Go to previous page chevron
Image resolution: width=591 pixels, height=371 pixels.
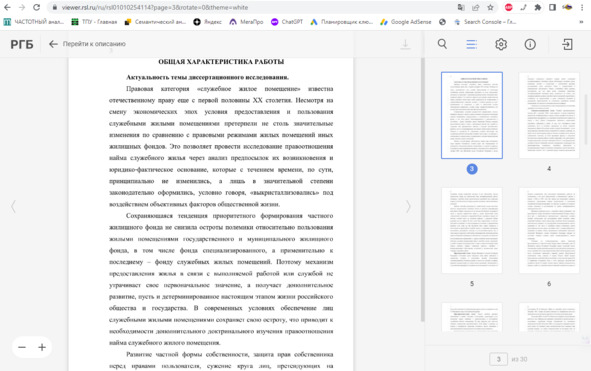13,206
